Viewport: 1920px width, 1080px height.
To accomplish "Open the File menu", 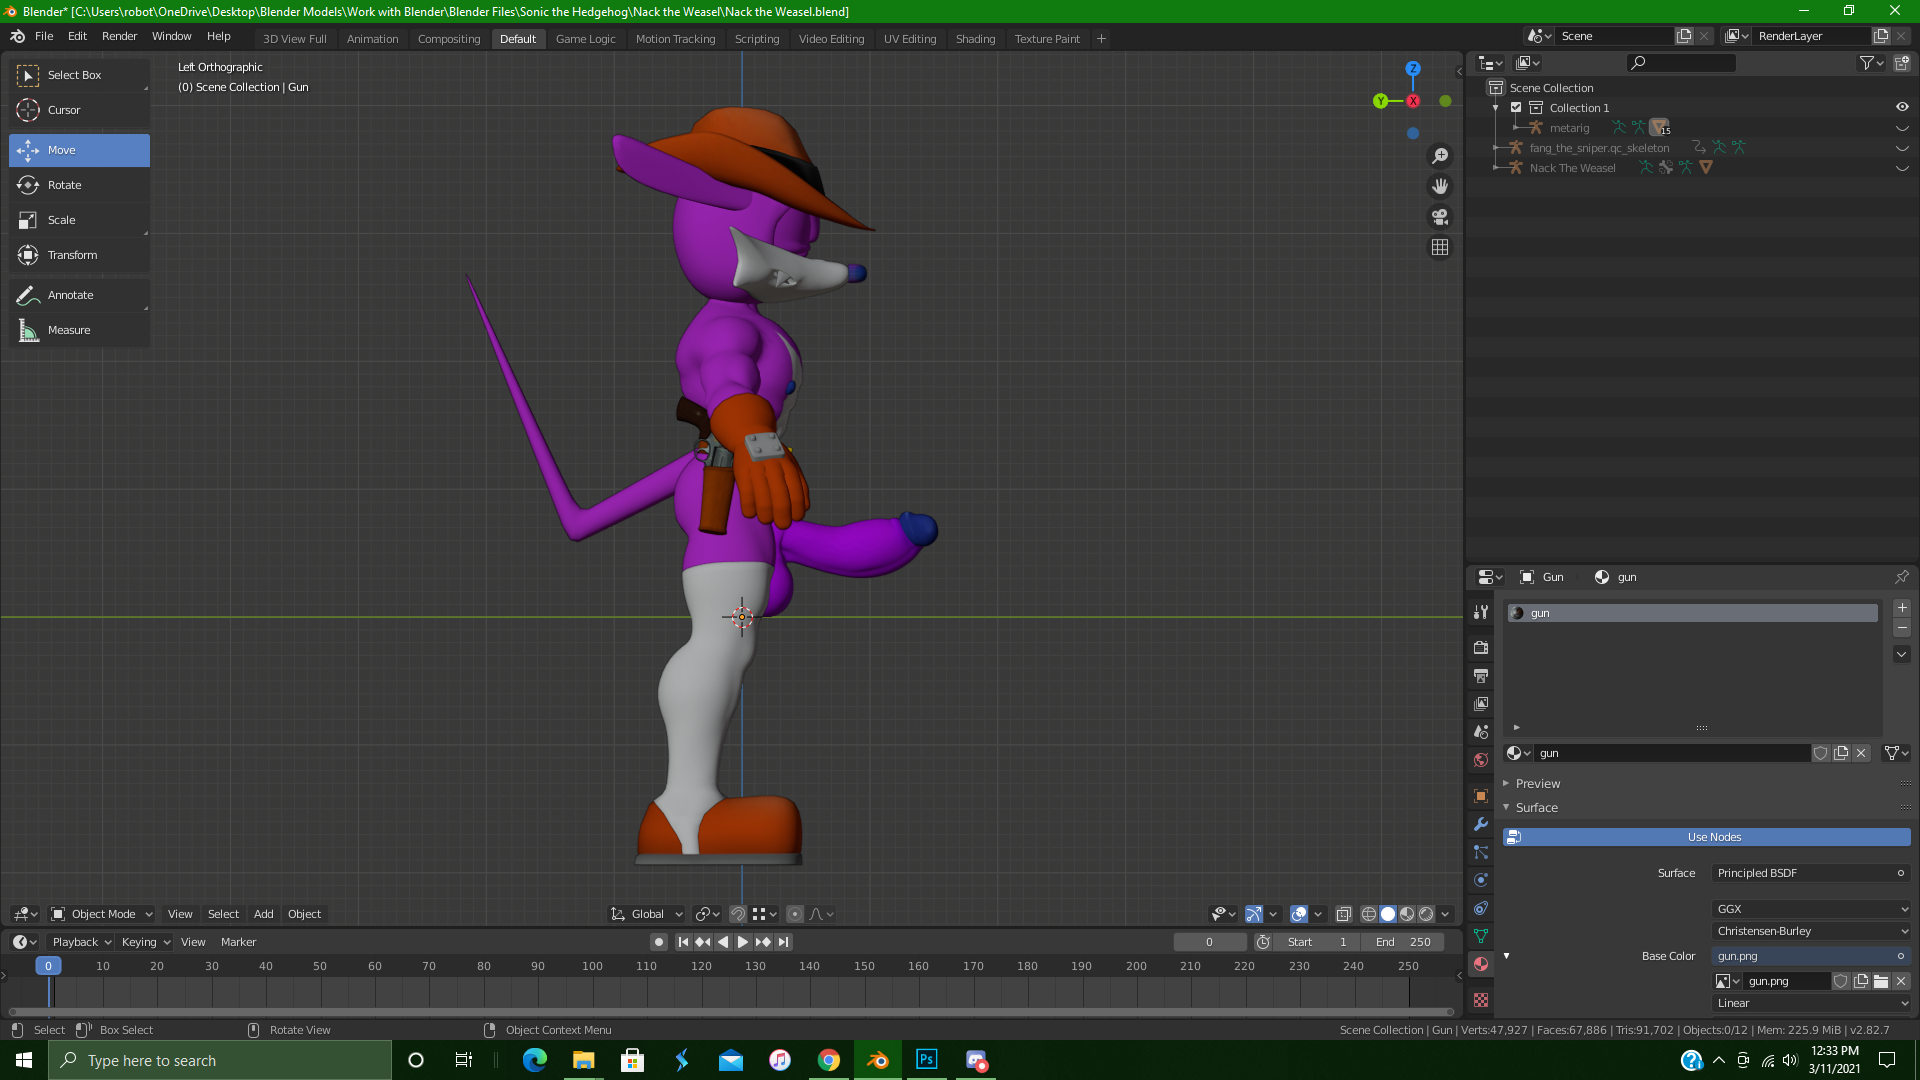I will (x=44, y=36).
